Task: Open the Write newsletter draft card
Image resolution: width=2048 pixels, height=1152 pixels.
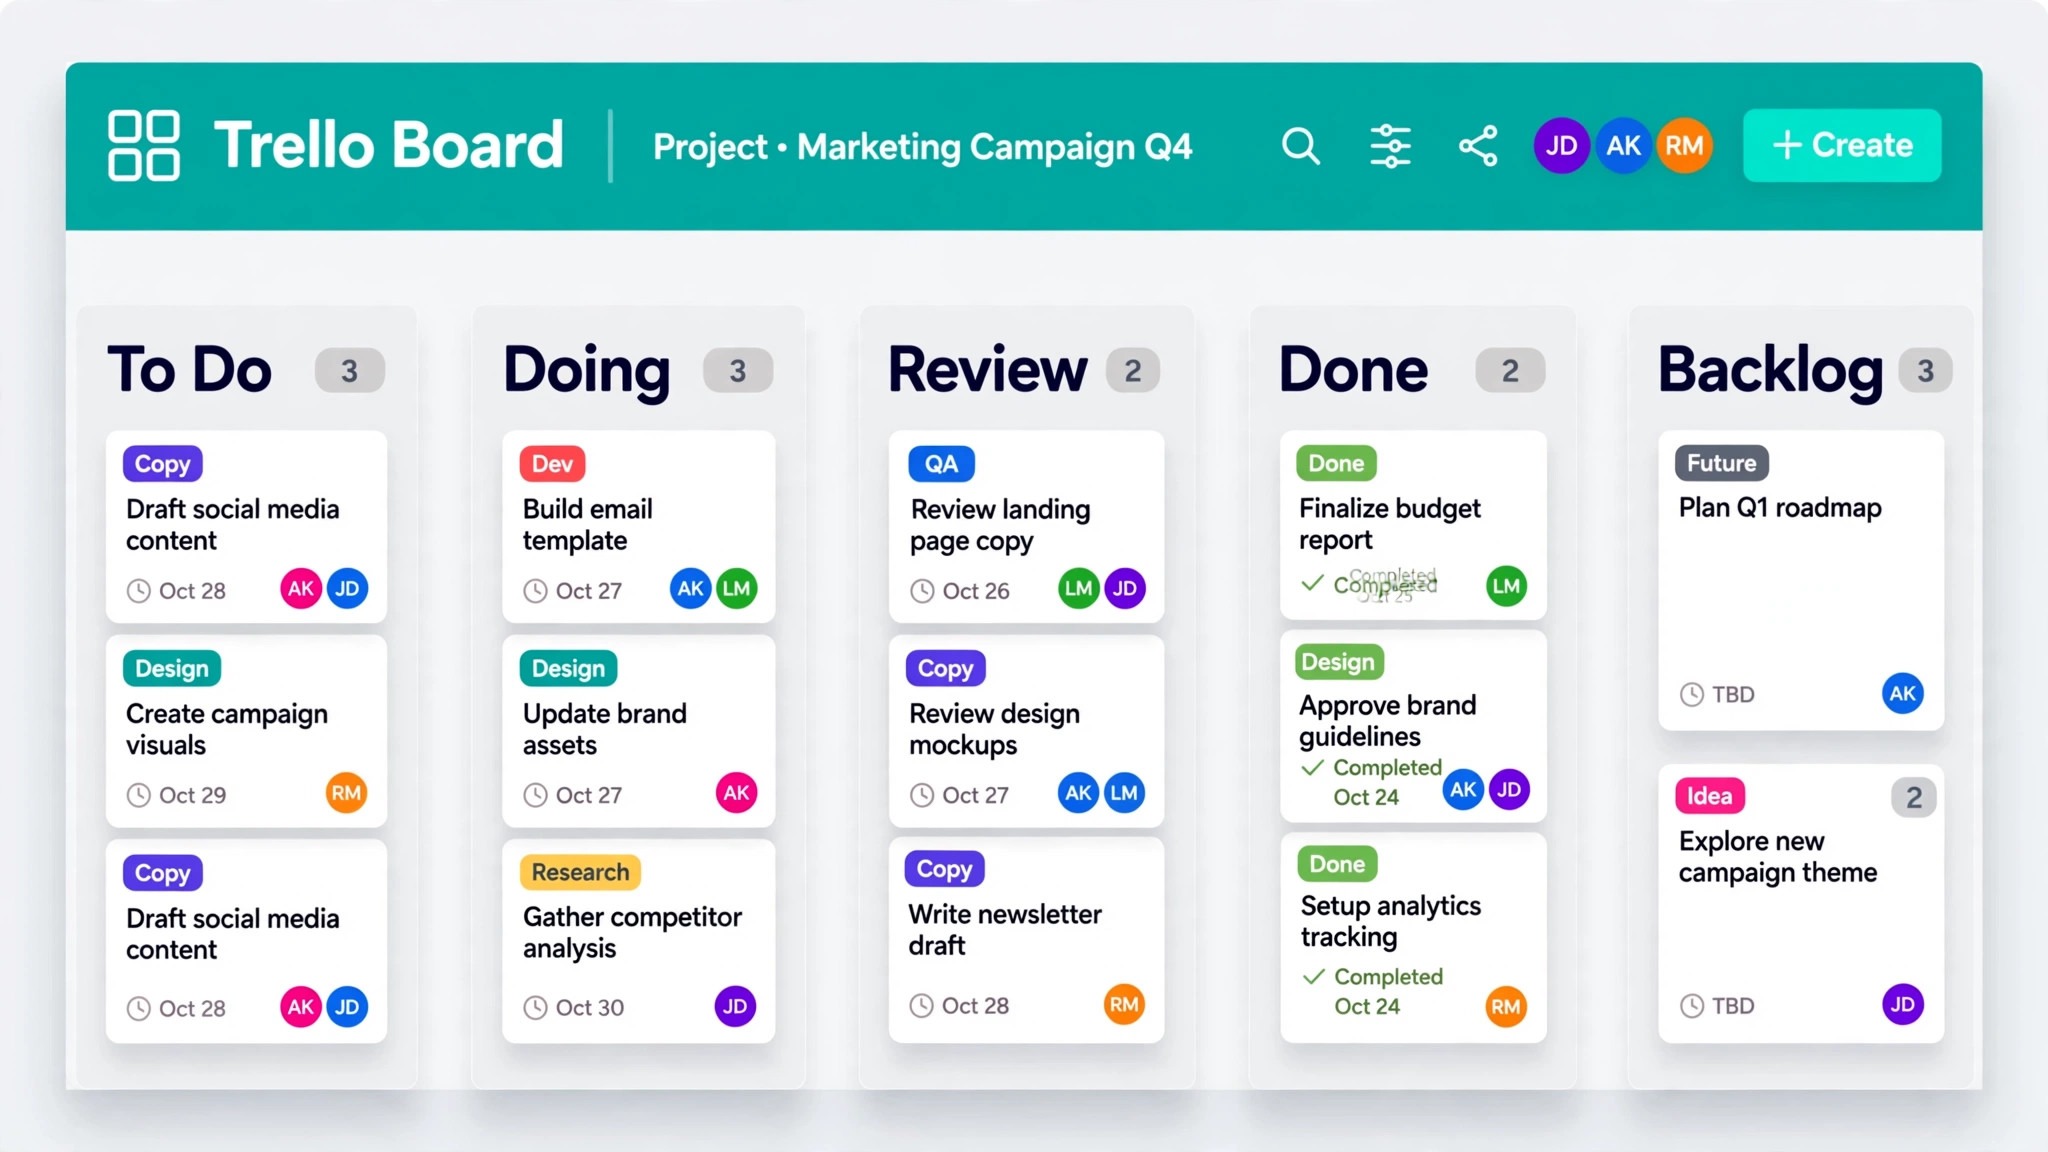Action: tap(1026, 940)
